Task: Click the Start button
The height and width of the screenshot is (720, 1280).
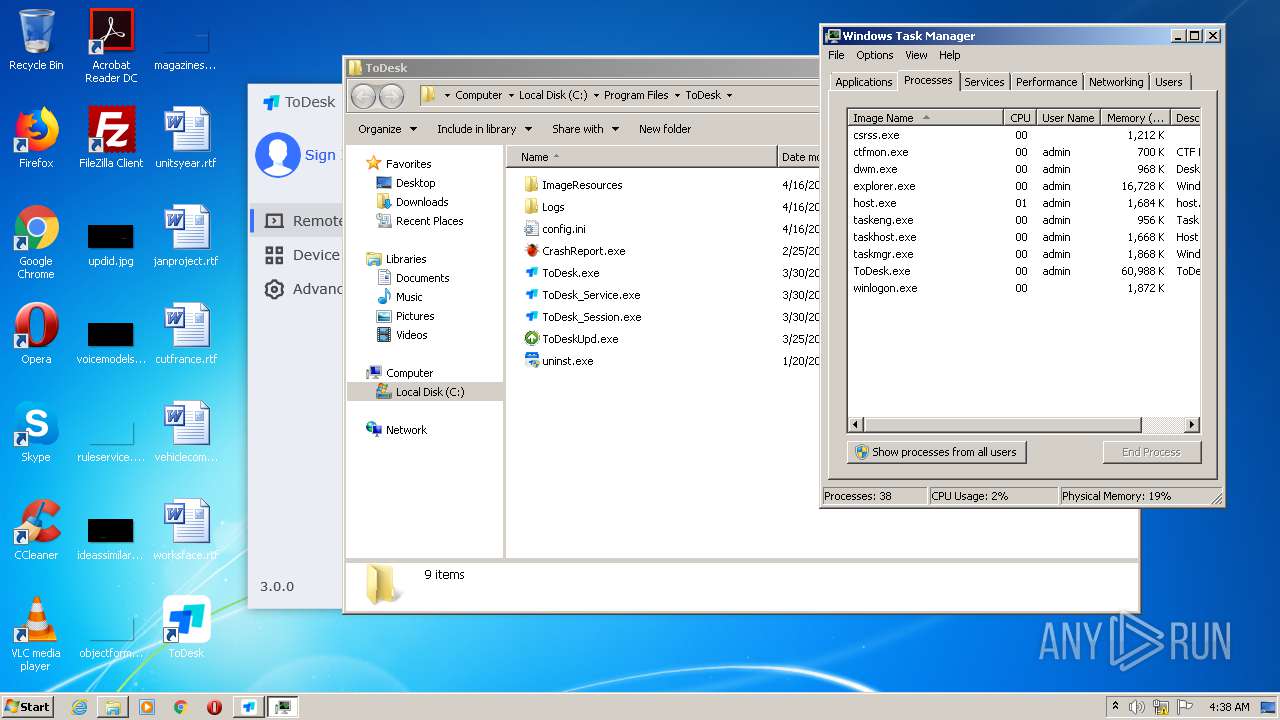Action: [28, 706]
